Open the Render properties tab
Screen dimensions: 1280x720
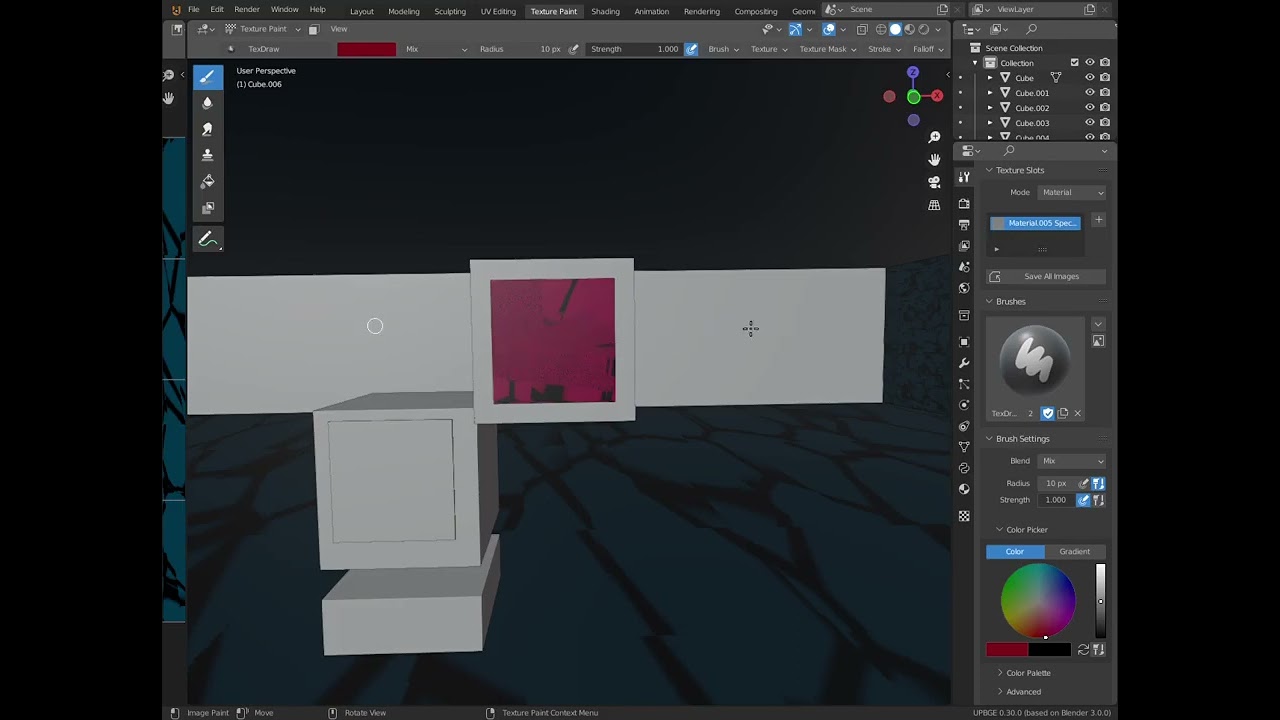coord(964,204)
